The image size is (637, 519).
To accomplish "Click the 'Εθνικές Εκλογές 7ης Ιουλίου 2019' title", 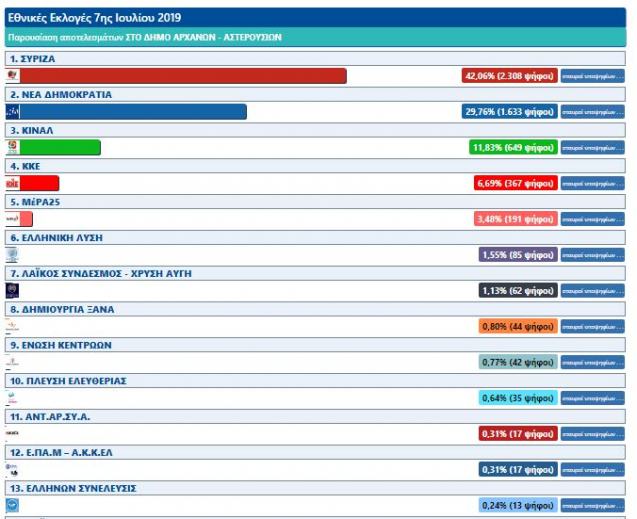I will [x=95, y=18].
